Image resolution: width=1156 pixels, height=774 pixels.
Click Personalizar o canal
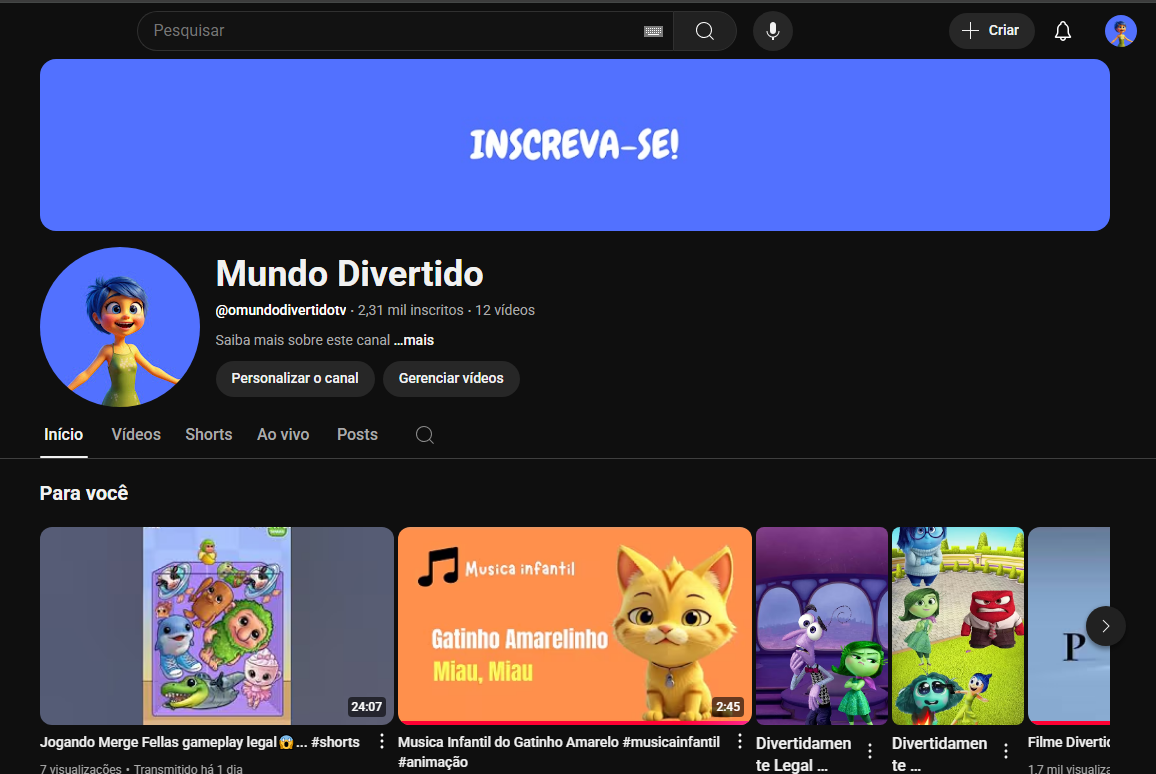click(x=295, y=378)
